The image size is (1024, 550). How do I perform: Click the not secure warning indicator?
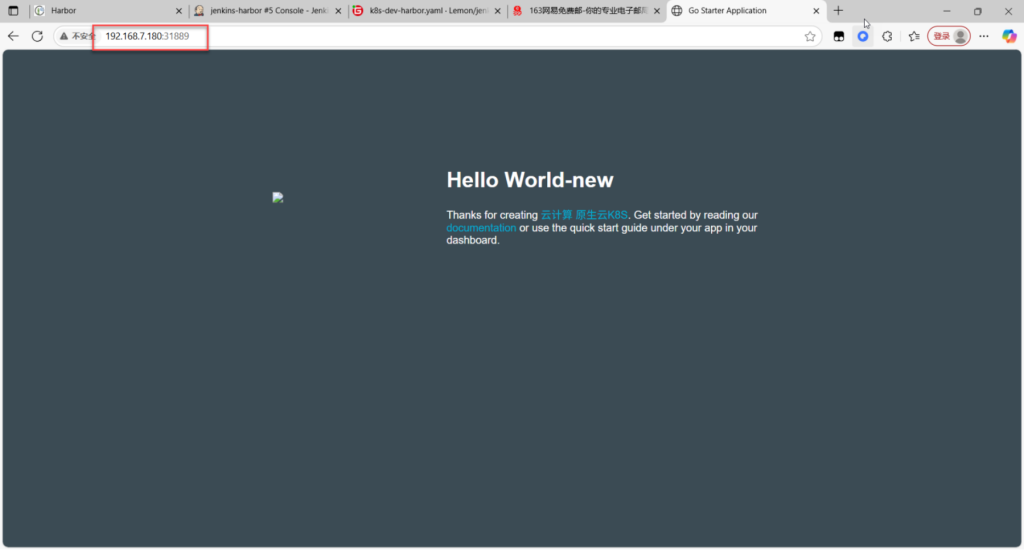tap(77, 36)
